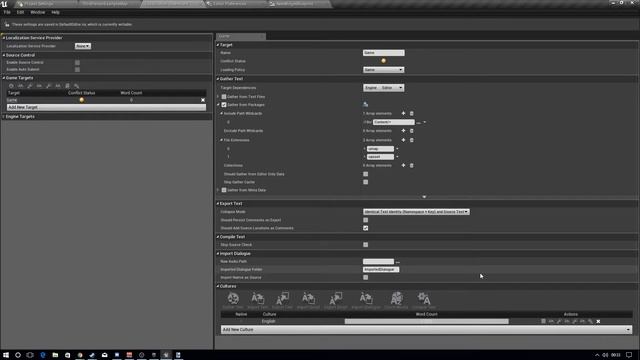Image resolution: width=640 pixels, height=360 pixels.
Task: Click Export Script icon in Cultures toolbar
Action: coord(336,299)
